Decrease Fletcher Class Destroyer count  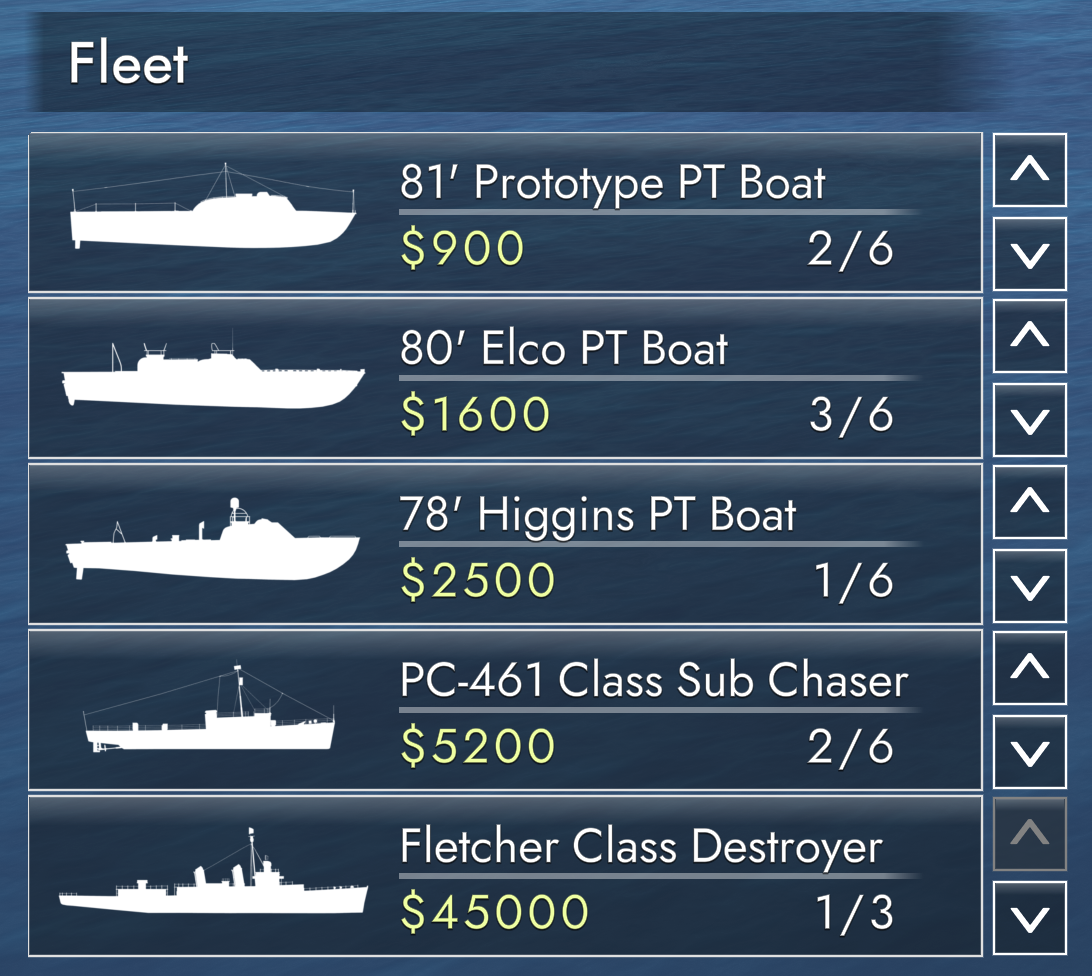[1029, 917]
